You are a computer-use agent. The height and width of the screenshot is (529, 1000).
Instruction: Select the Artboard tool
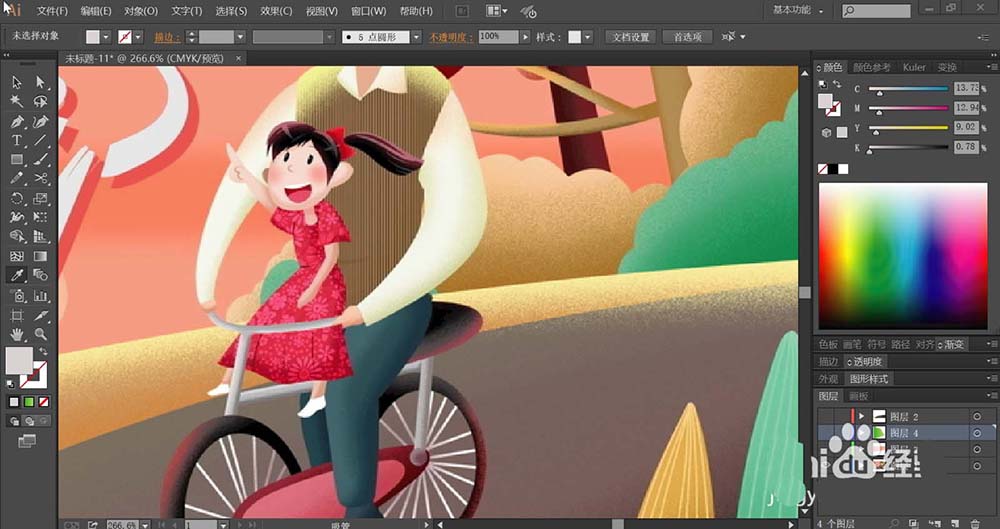(x=17, y=315)
